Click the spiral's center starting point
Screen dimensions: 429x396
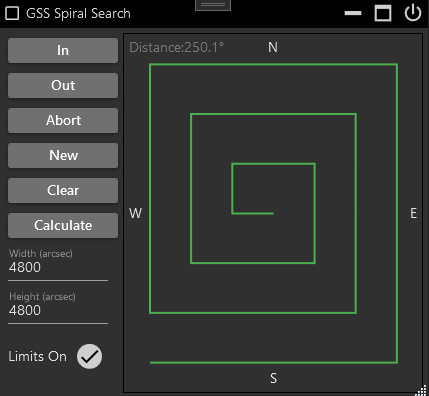pyautogui.click(x=273, y=213)
